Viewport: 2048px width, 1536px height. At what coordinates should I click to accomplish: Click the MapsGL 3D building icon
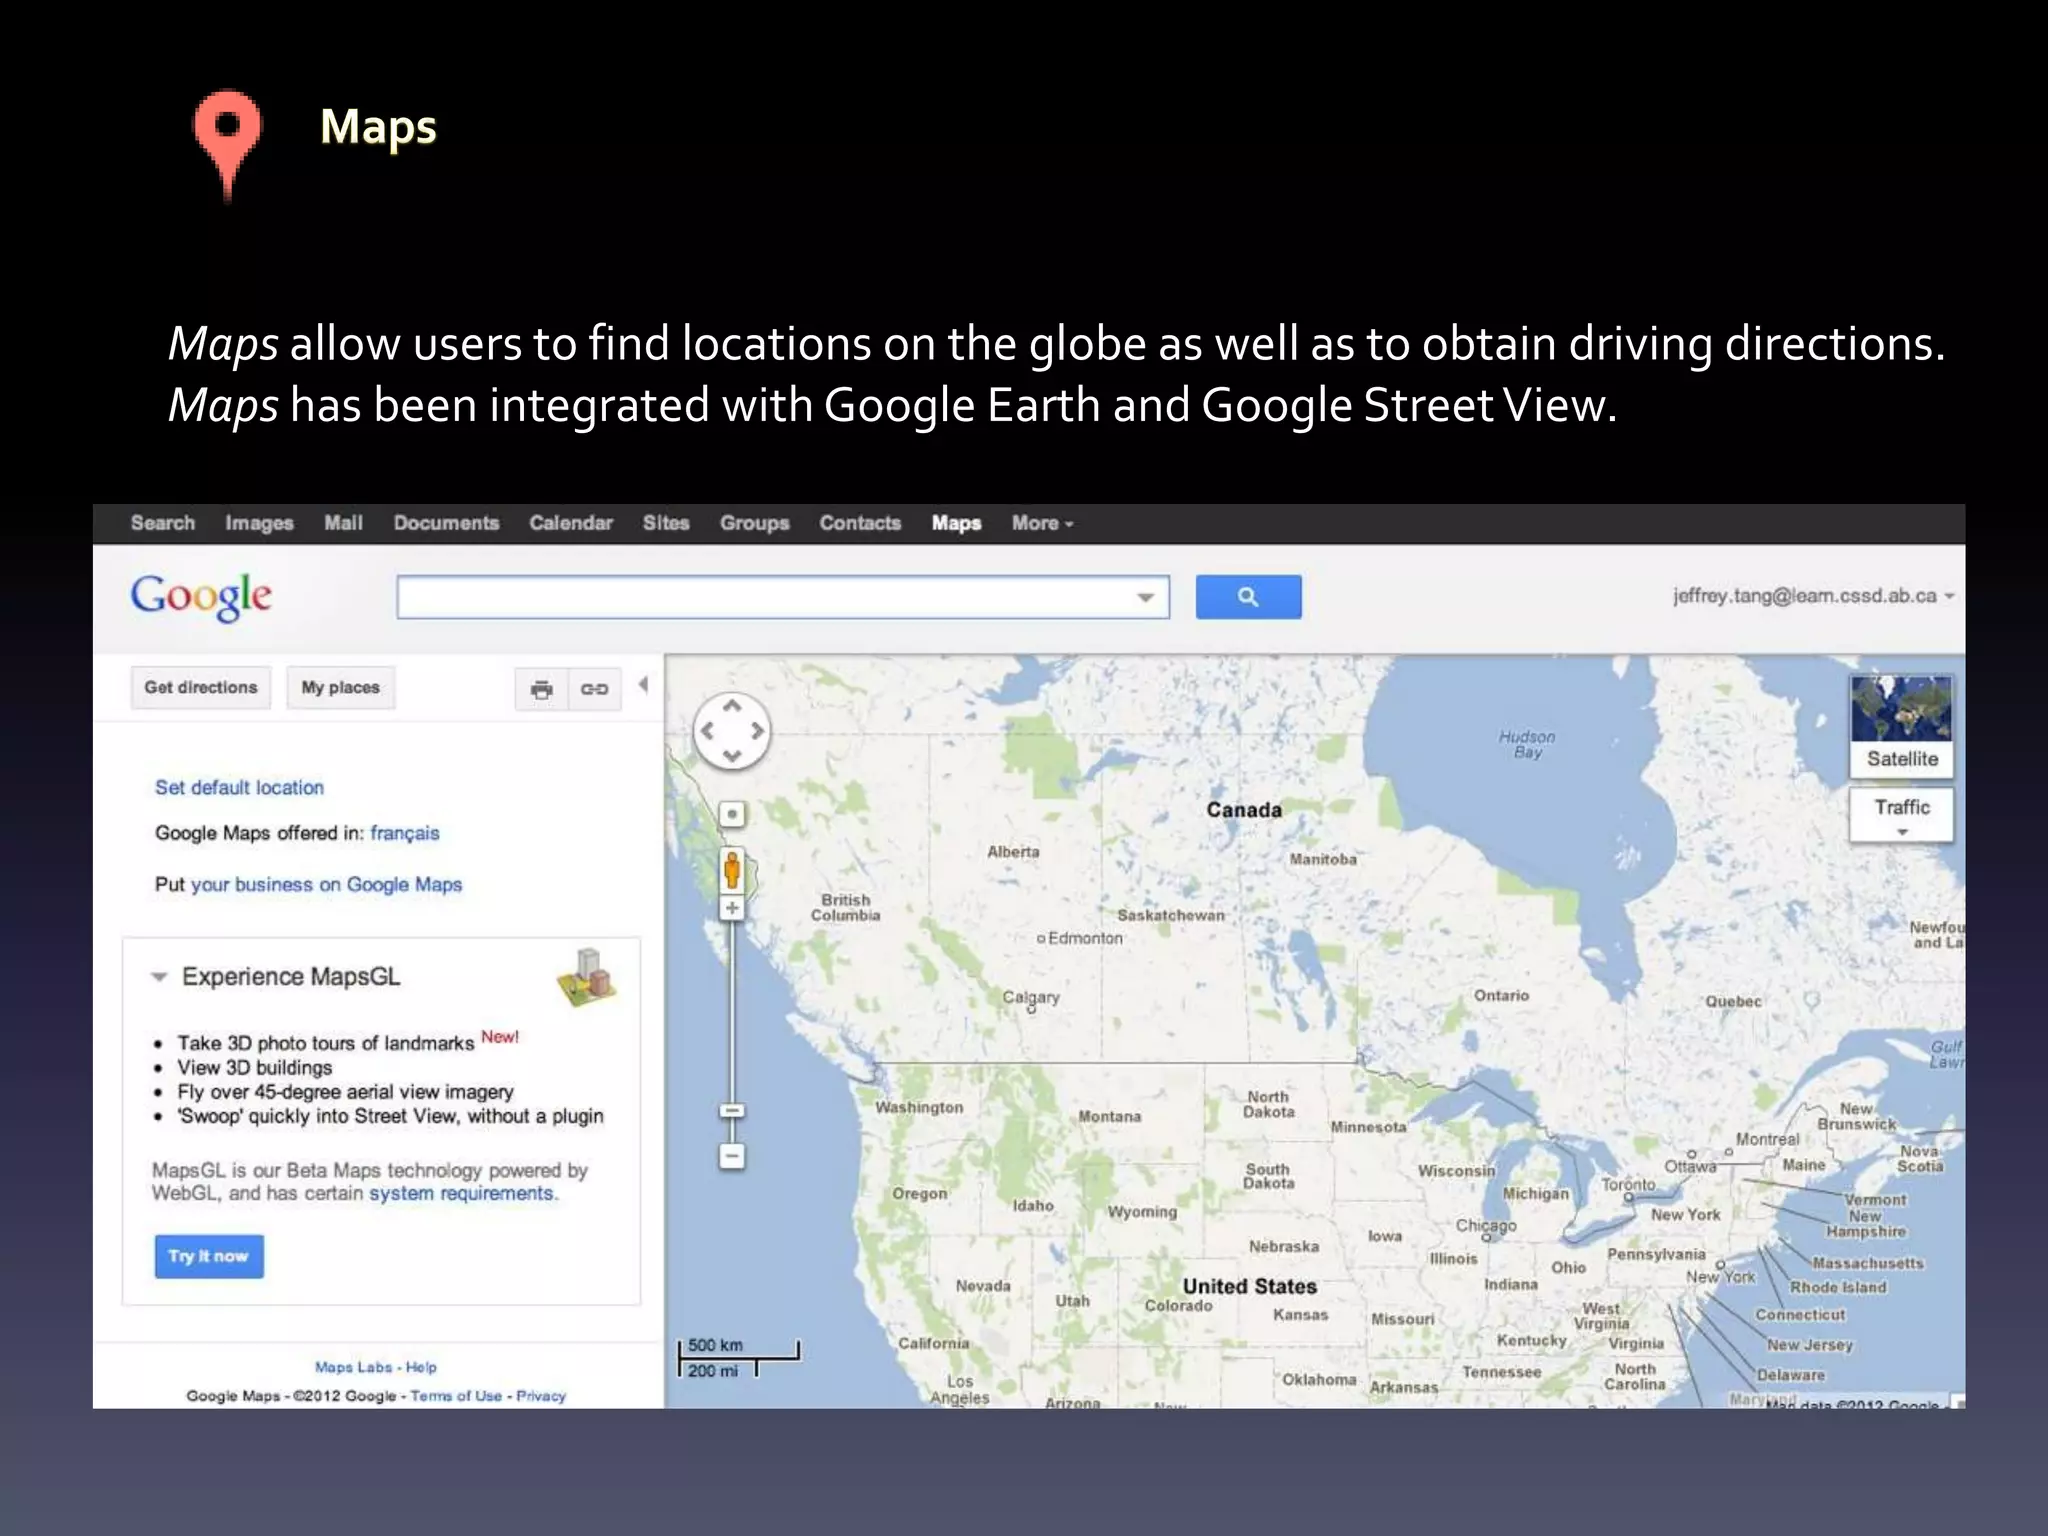pyautogui.click(x=588, y=977)
